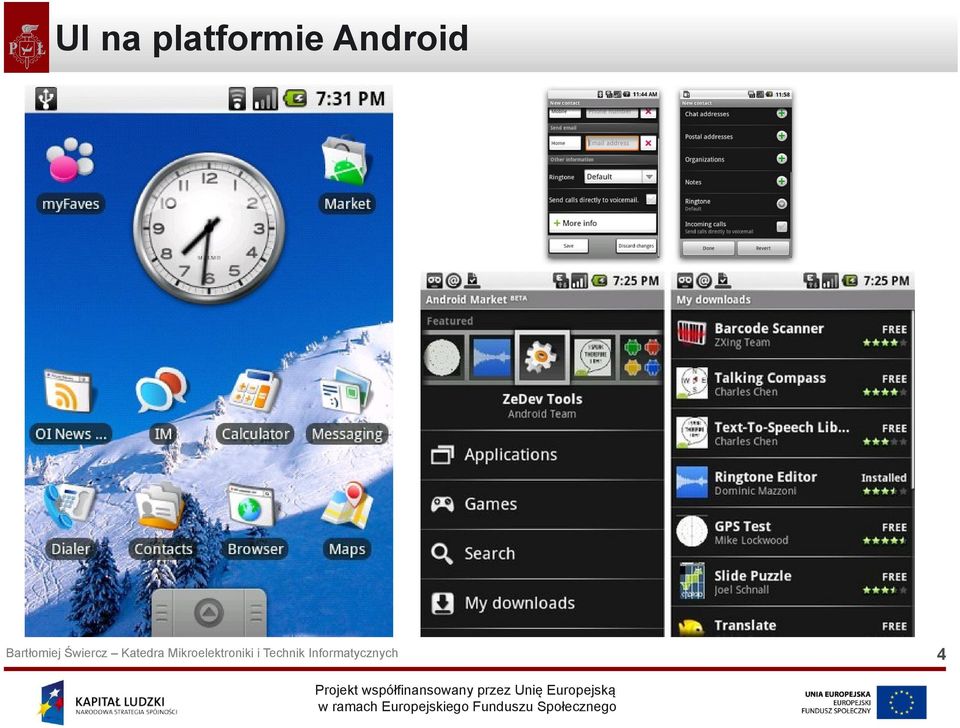Viewport: 960px width, 728px height.
Task: Tap download icon in My downloads status bar
Action: tap(723, 281)
